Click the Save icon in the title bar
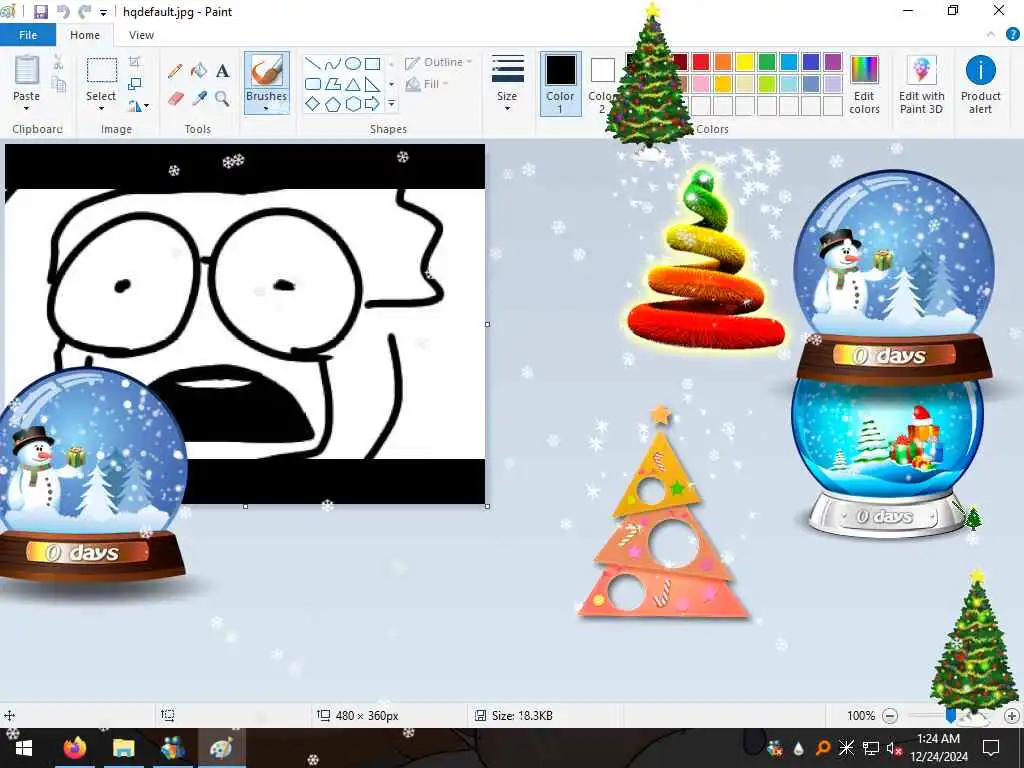 (41, 12)
